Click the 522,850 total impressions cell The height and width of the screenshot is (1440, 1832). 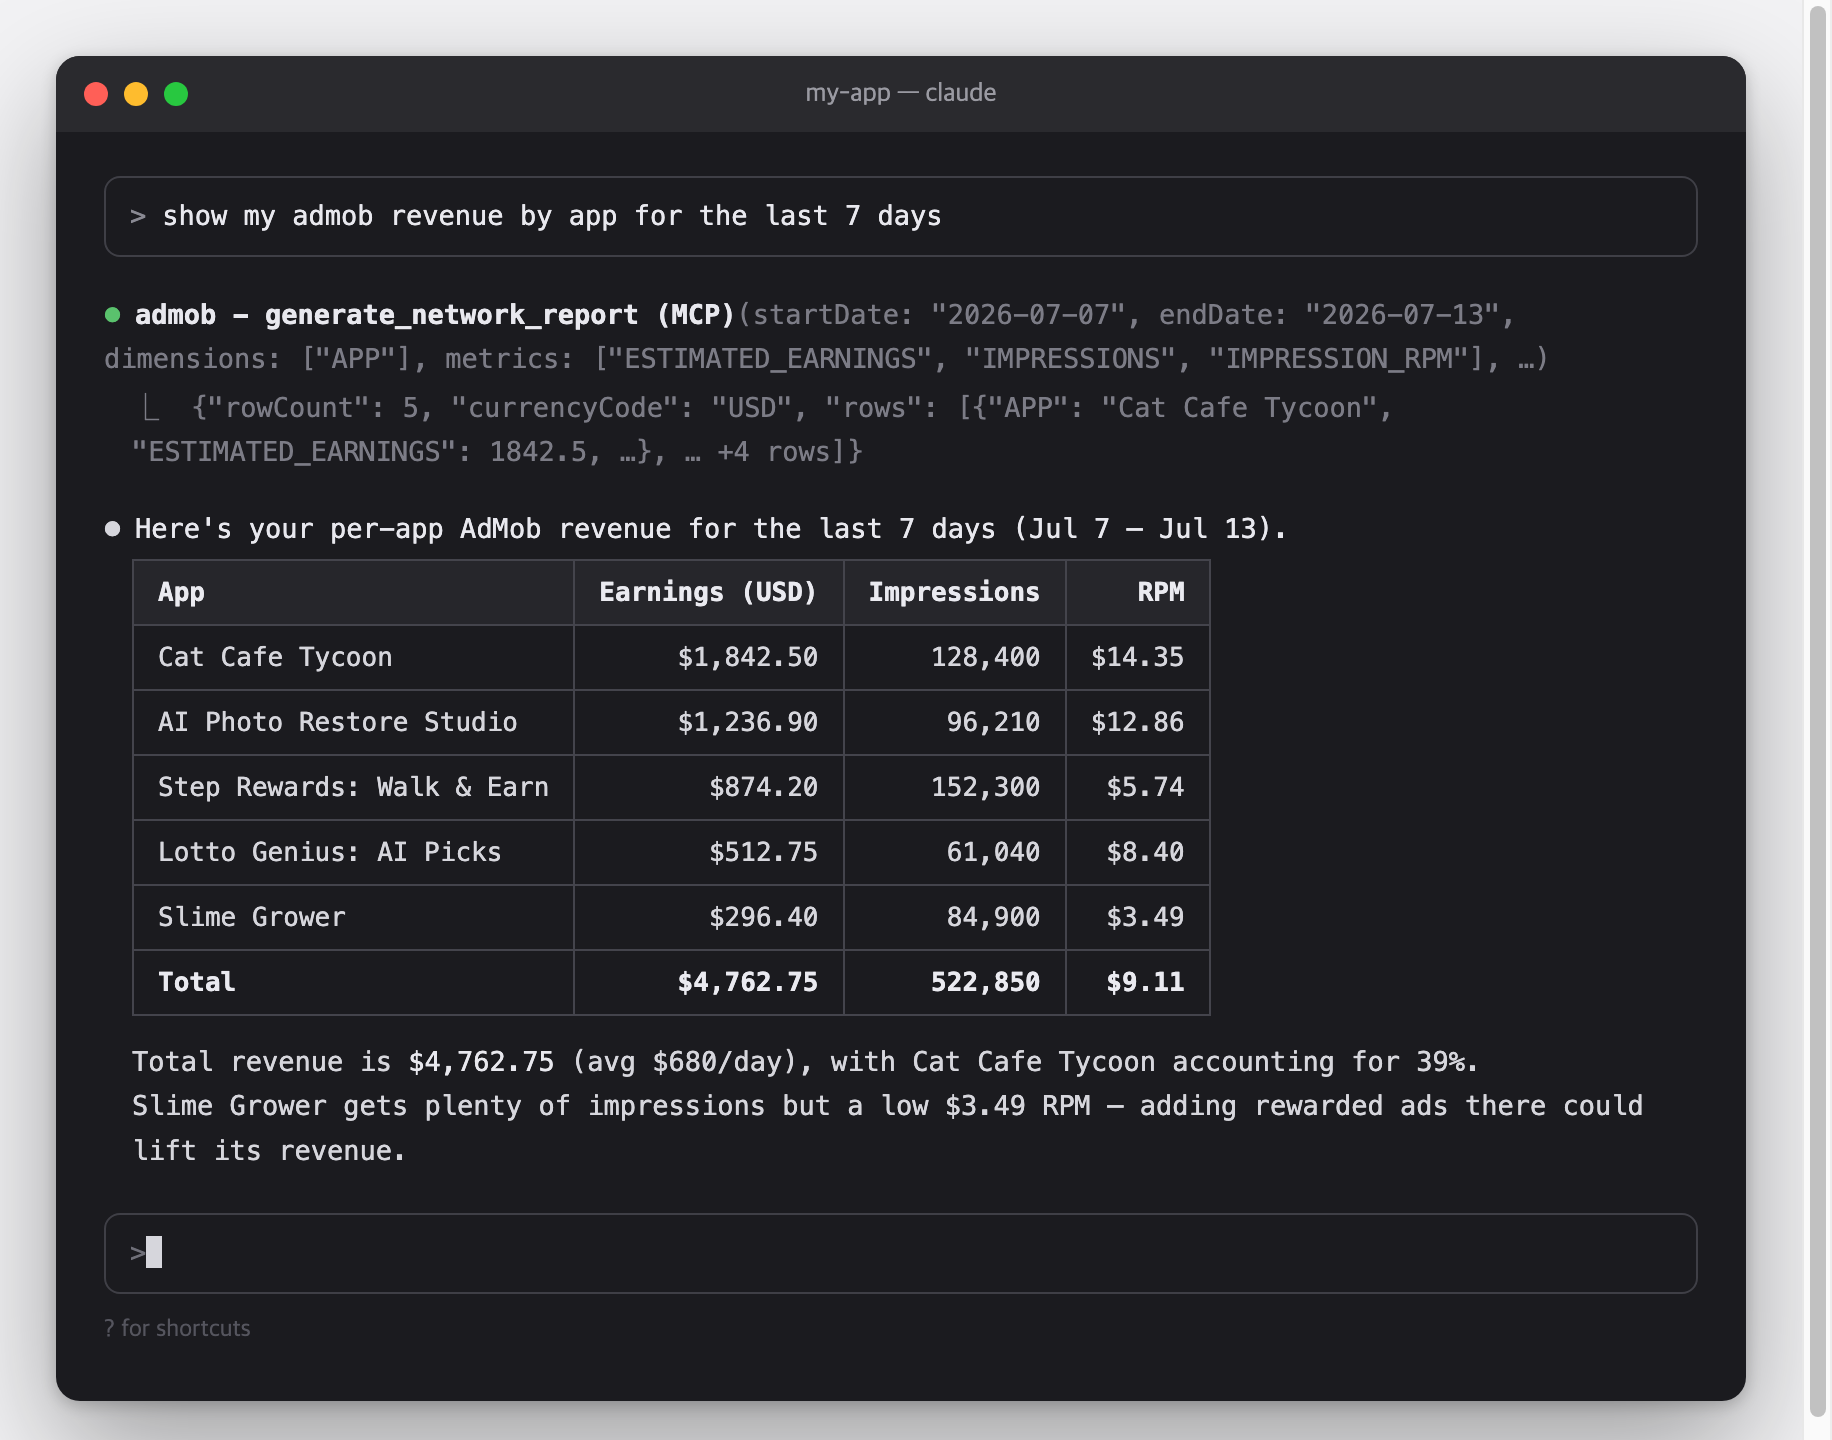coord(955,982)
